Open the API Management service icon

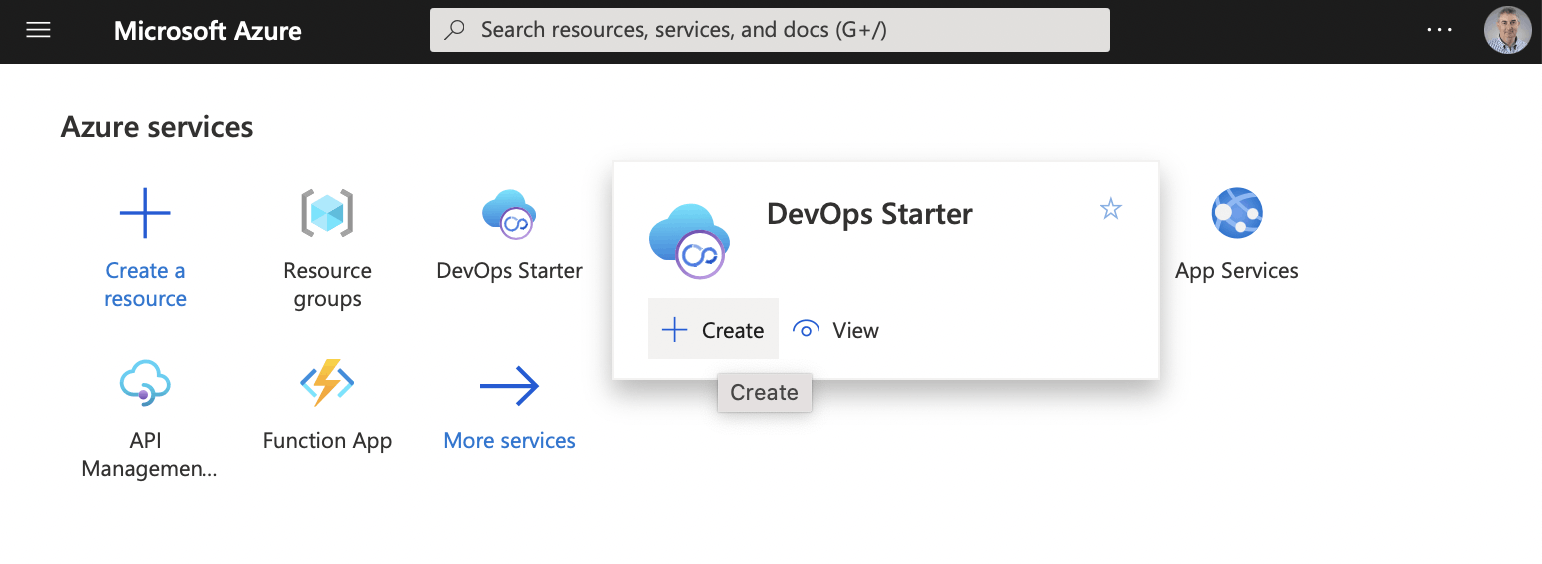click(x=145, y=383)
